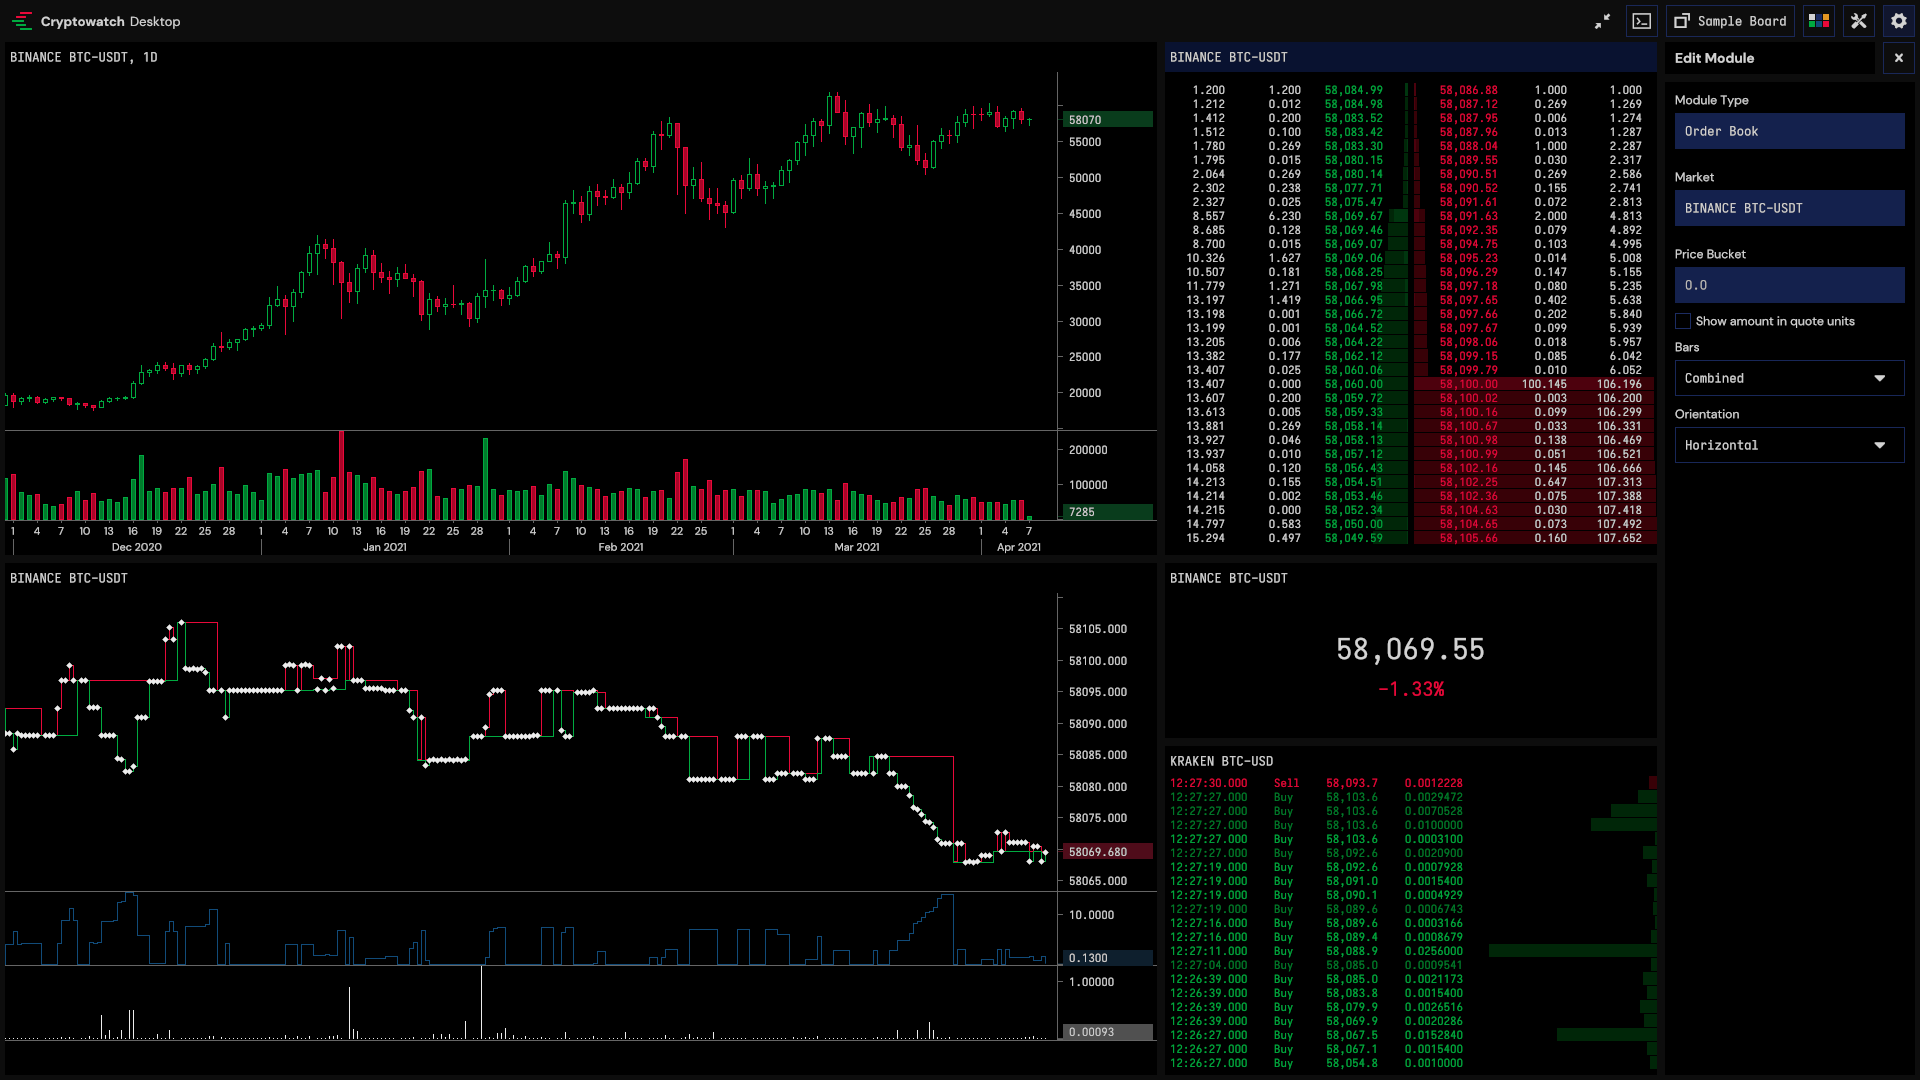Open the color theme palette icon
The image size is (1920, 1080).
tap(1819, 21)
